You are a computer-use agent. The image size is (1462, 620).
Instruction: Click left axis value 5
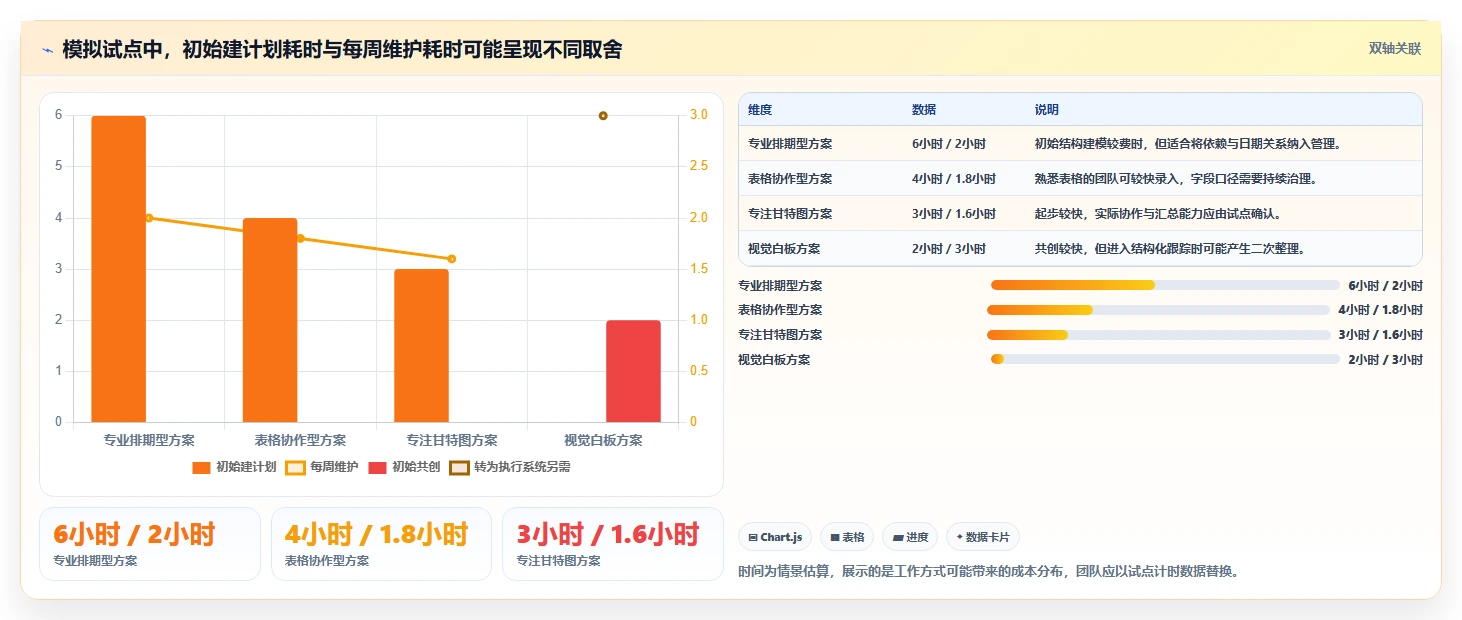coord(58,166)
